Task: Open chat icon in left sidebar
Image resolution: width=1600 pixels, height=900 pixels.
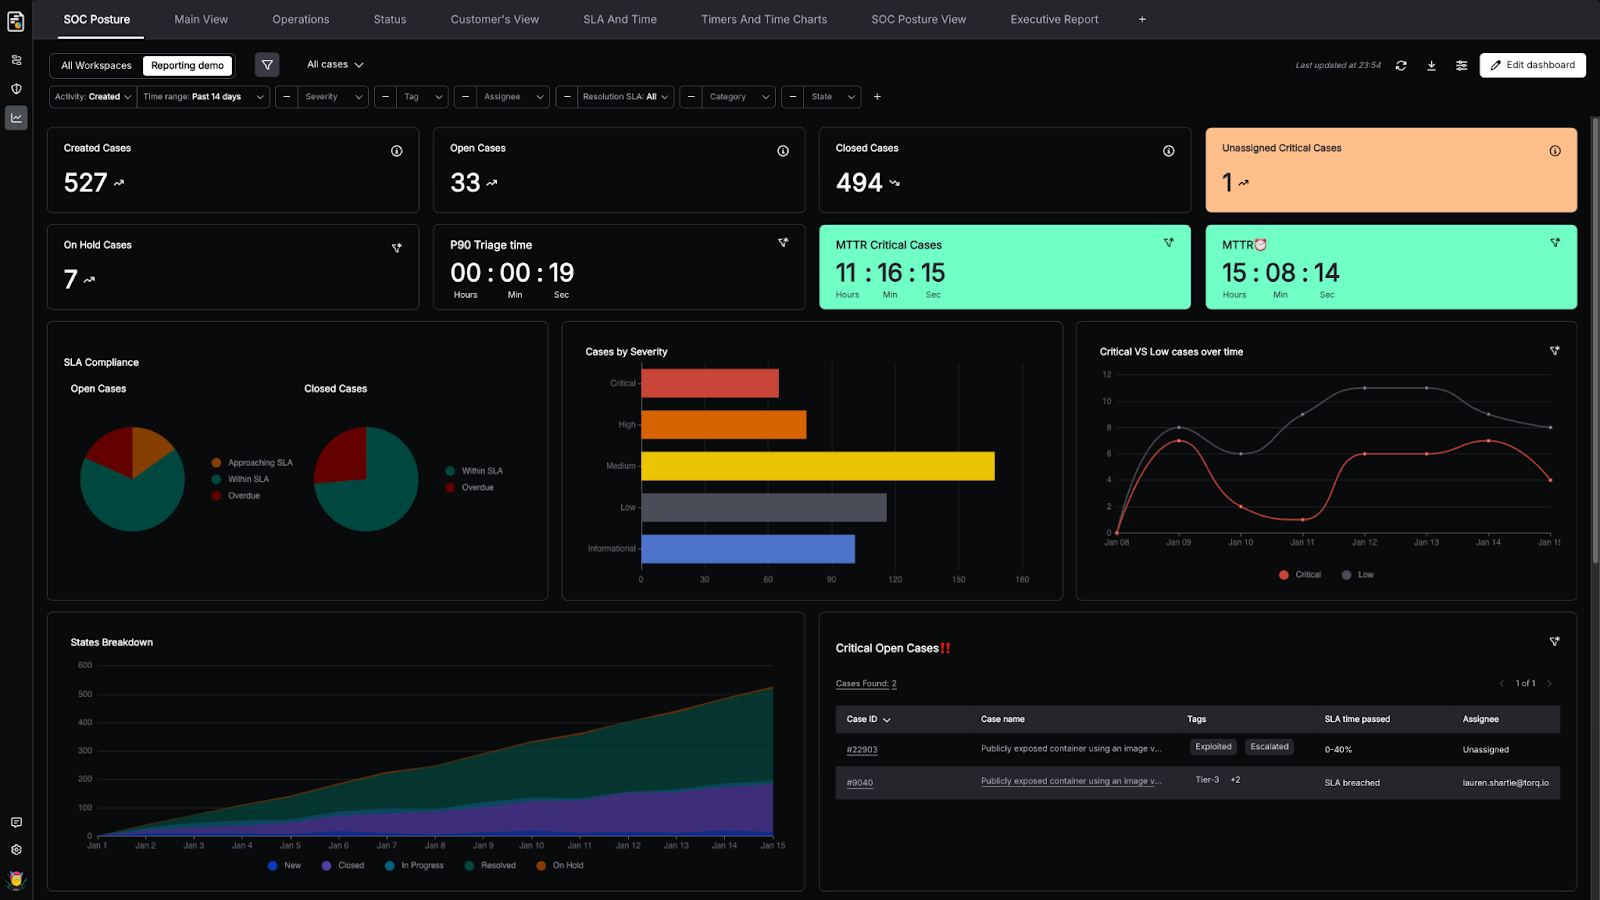Action: [x=16, y=823]
